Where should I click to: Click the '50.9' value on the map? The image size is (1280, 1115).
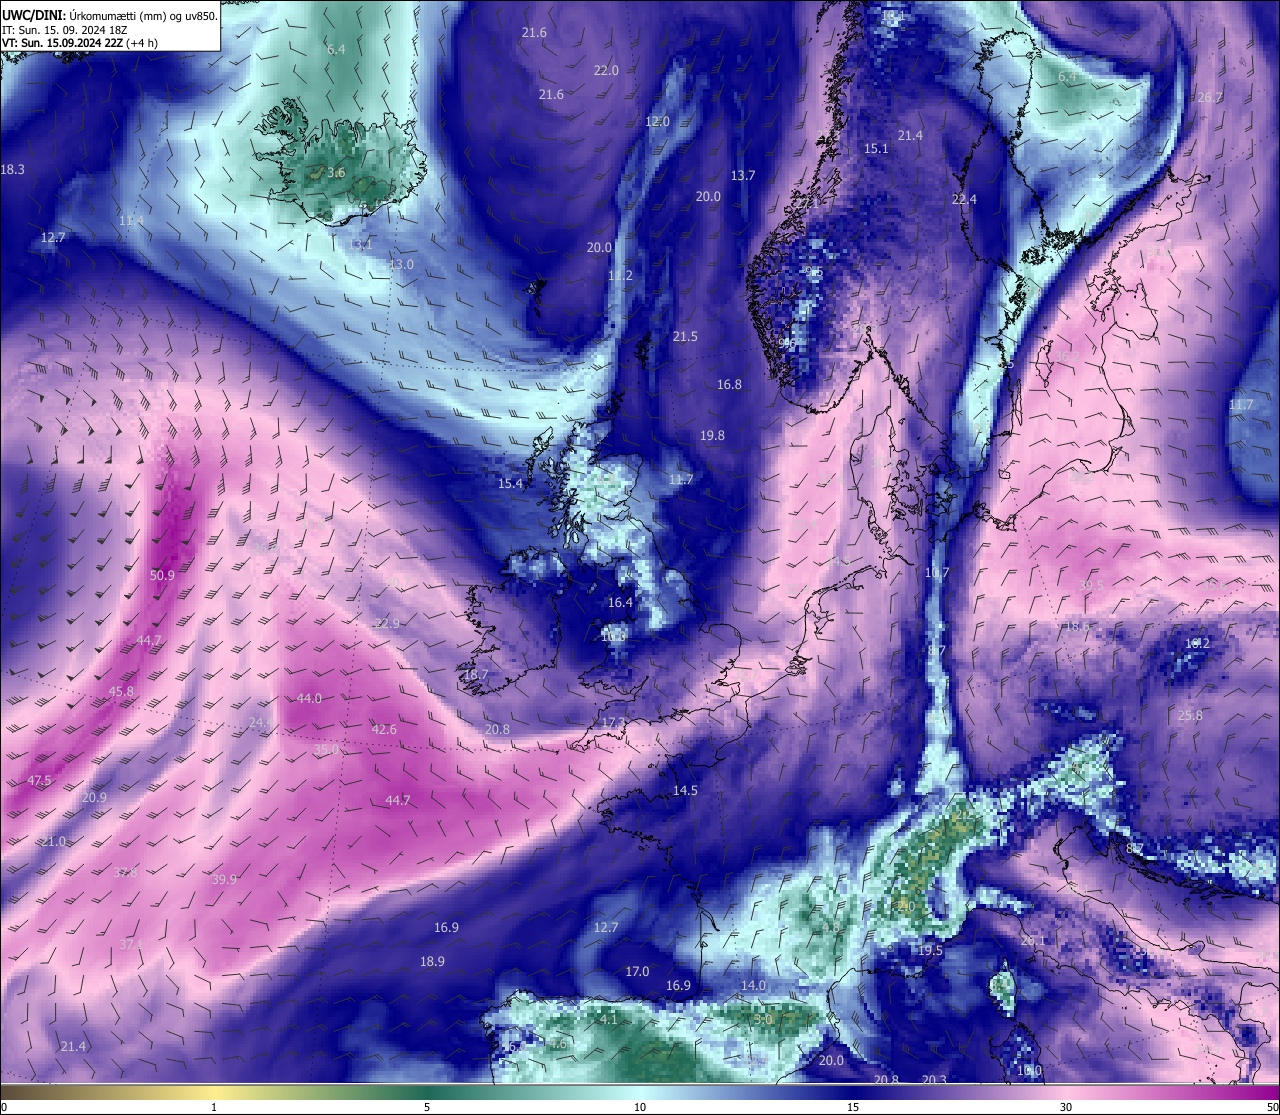tap(162, 575)
